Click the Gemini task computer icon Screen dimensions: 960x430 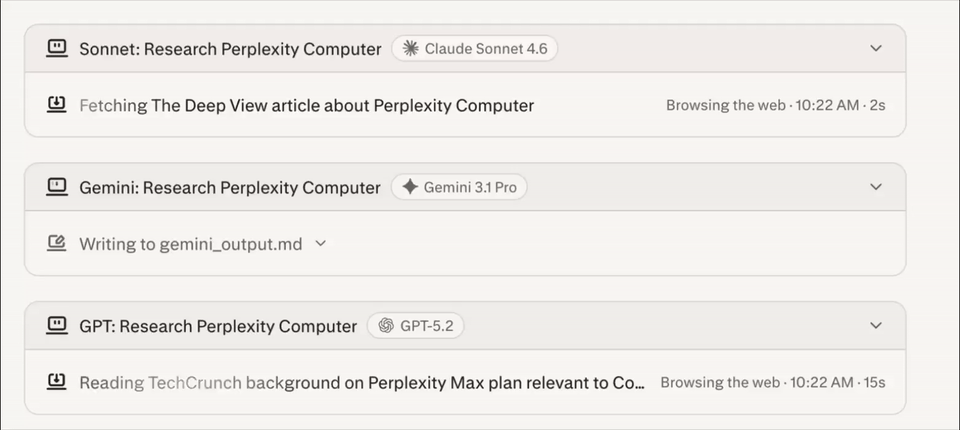[x=57, y=187]
